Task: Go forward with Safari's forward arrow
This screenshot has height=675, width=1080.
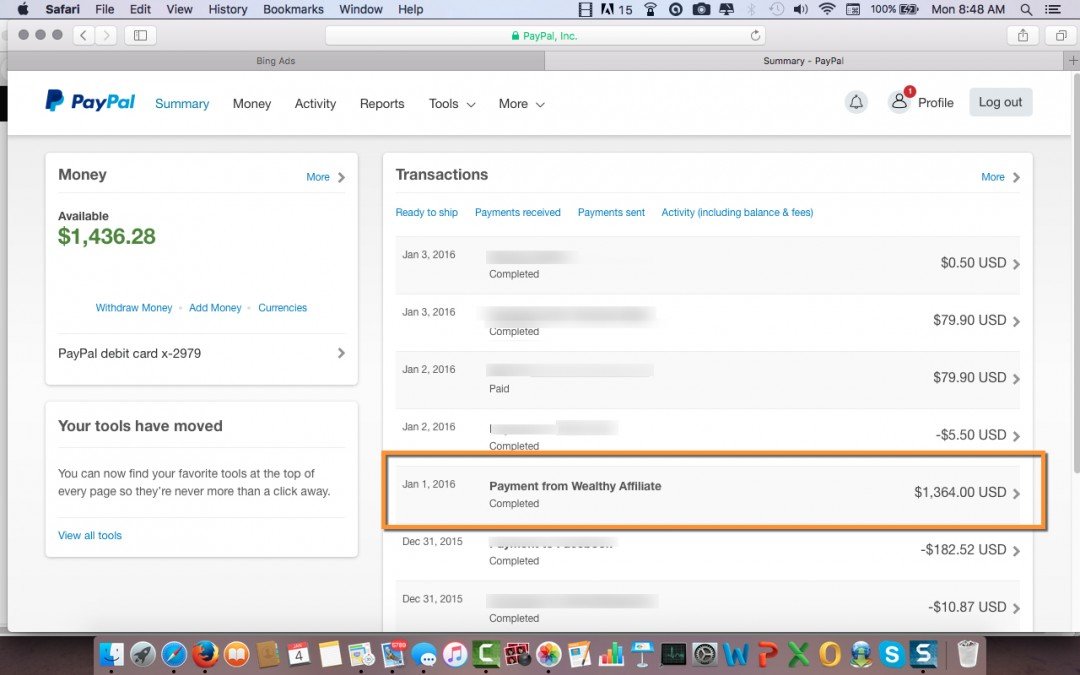Action: point(105,35)
